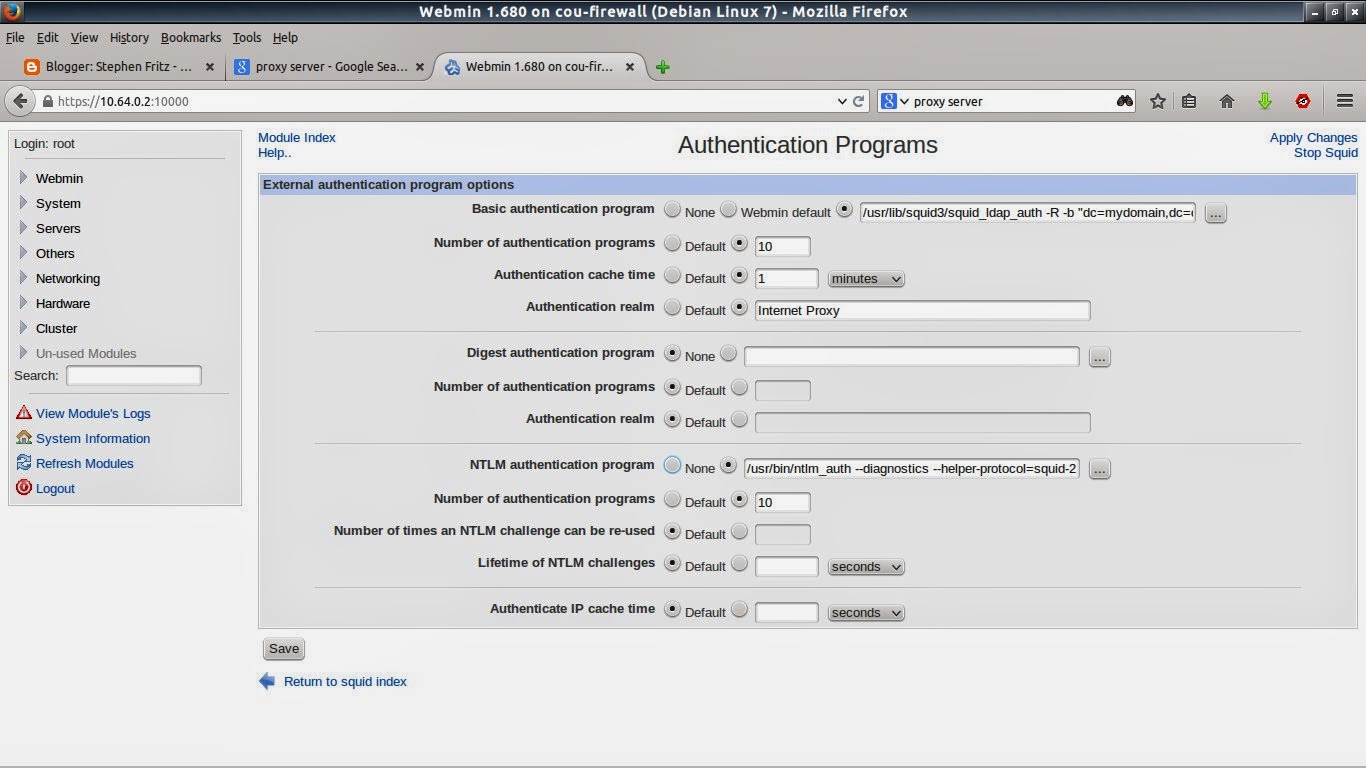Click the Basic Authentication realm text field

click(922, 310)
